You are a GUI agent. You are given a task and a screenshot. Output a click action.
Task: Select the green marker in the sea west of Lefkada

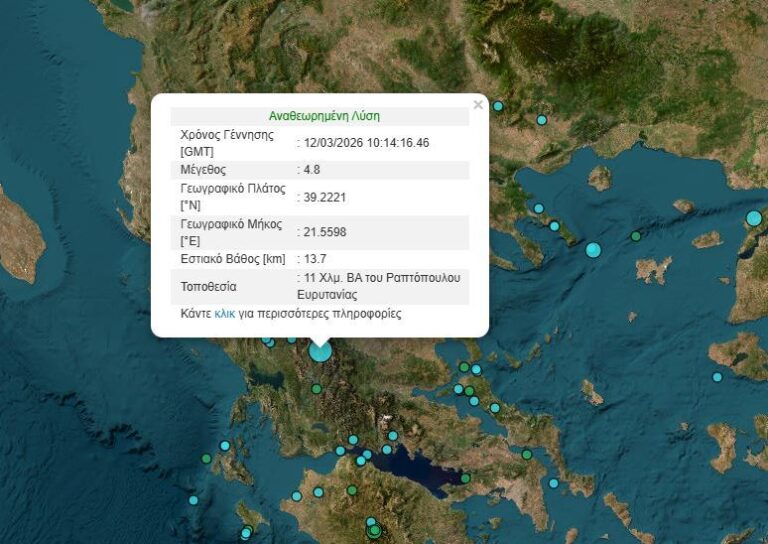click(x=206, y=459)
